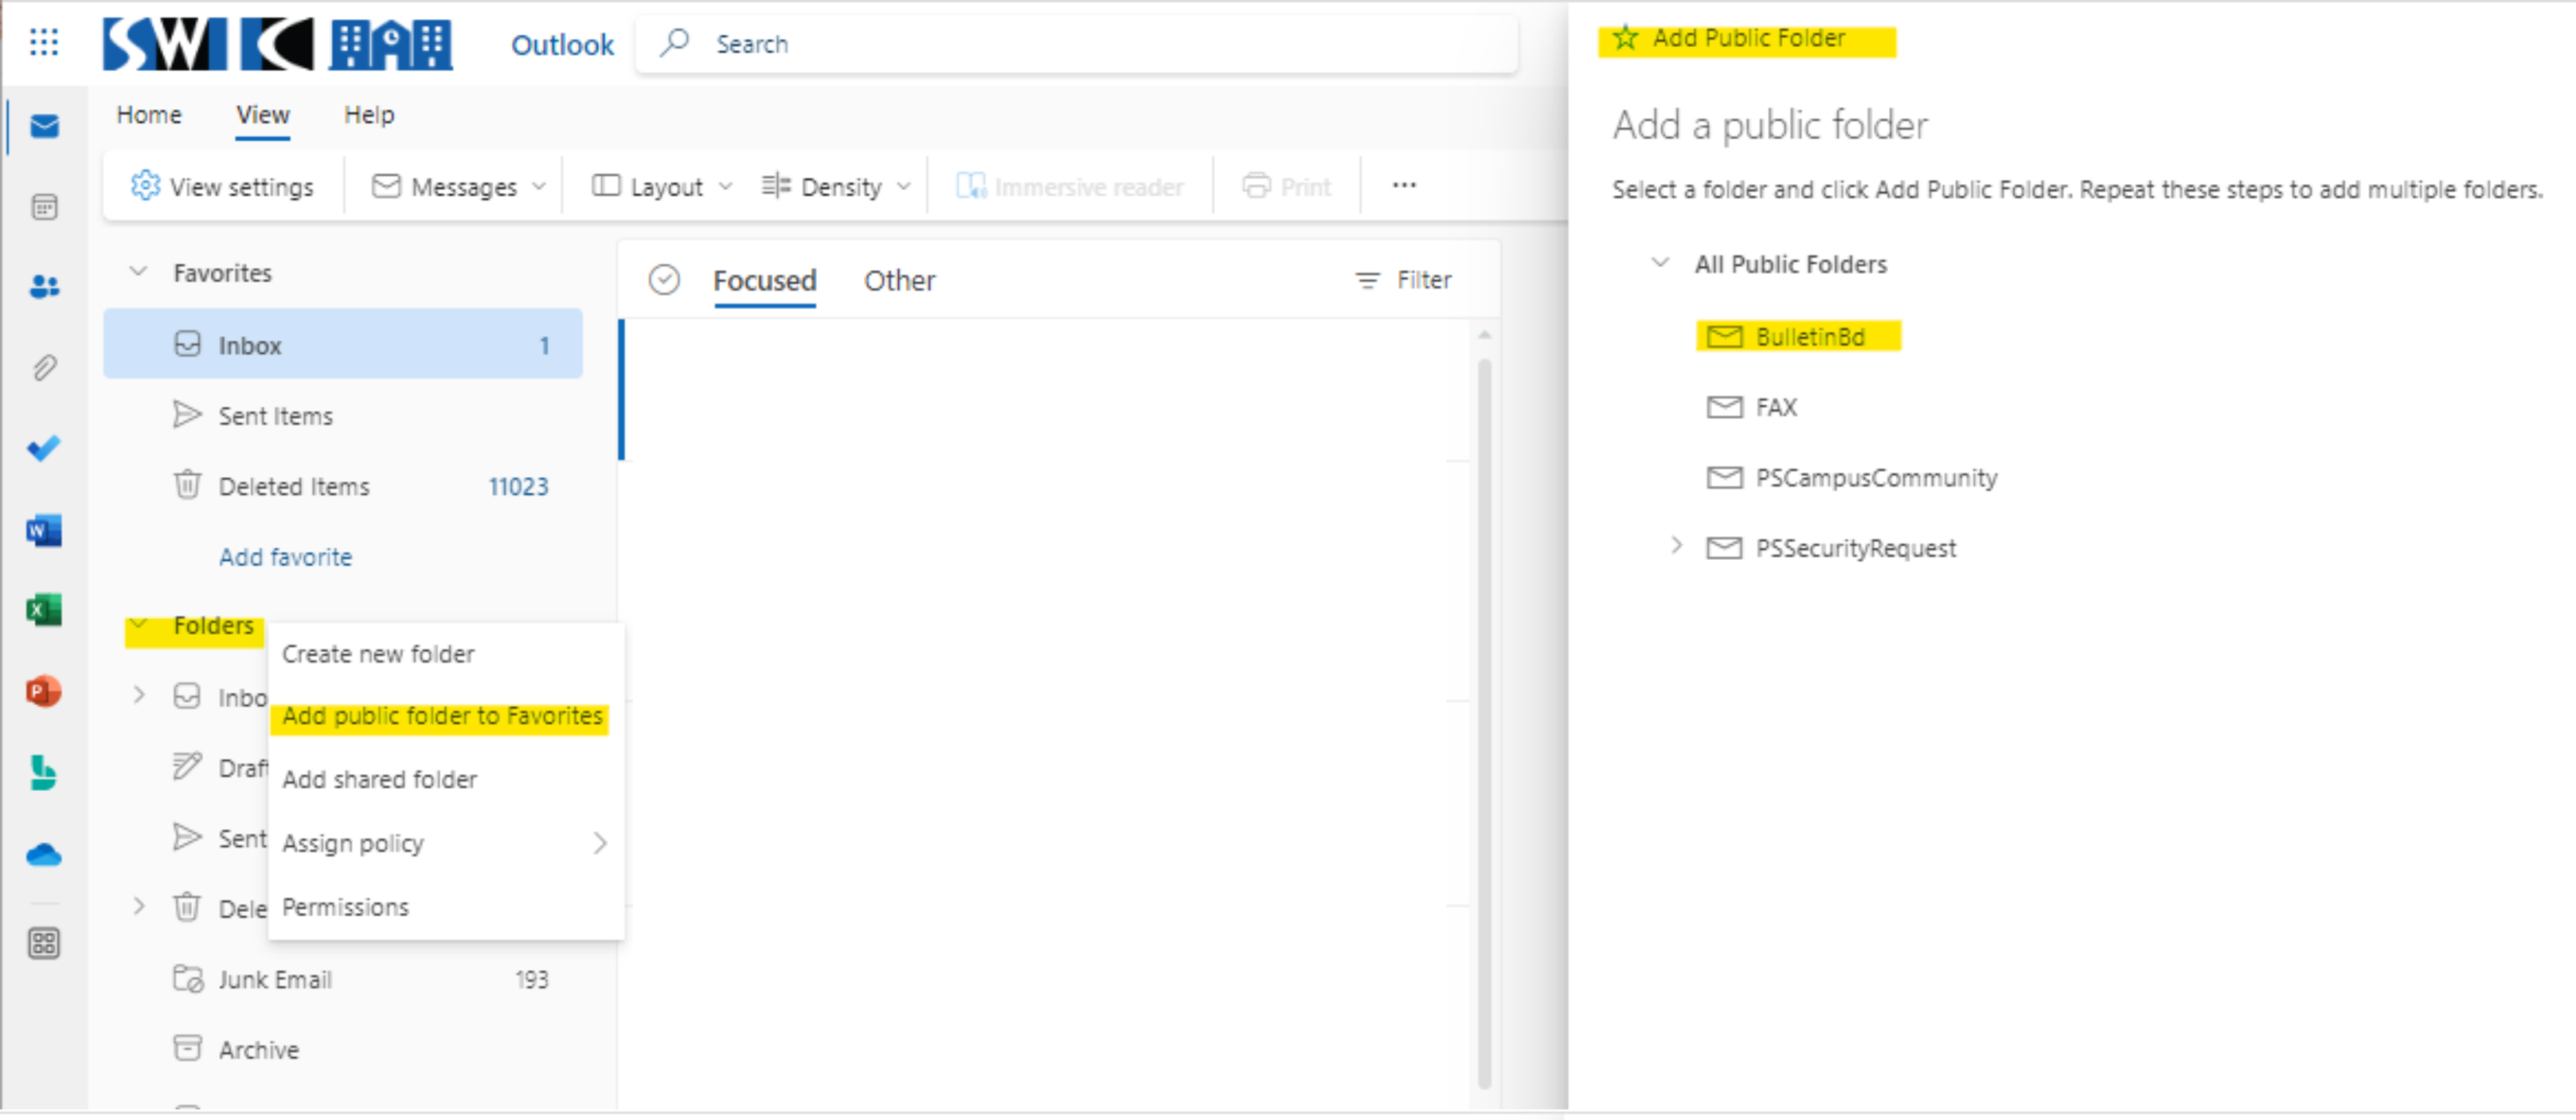Screen dimensions: 2576x1120
Task: Select Add public folder to Favorites
Action: coord(441,716)
